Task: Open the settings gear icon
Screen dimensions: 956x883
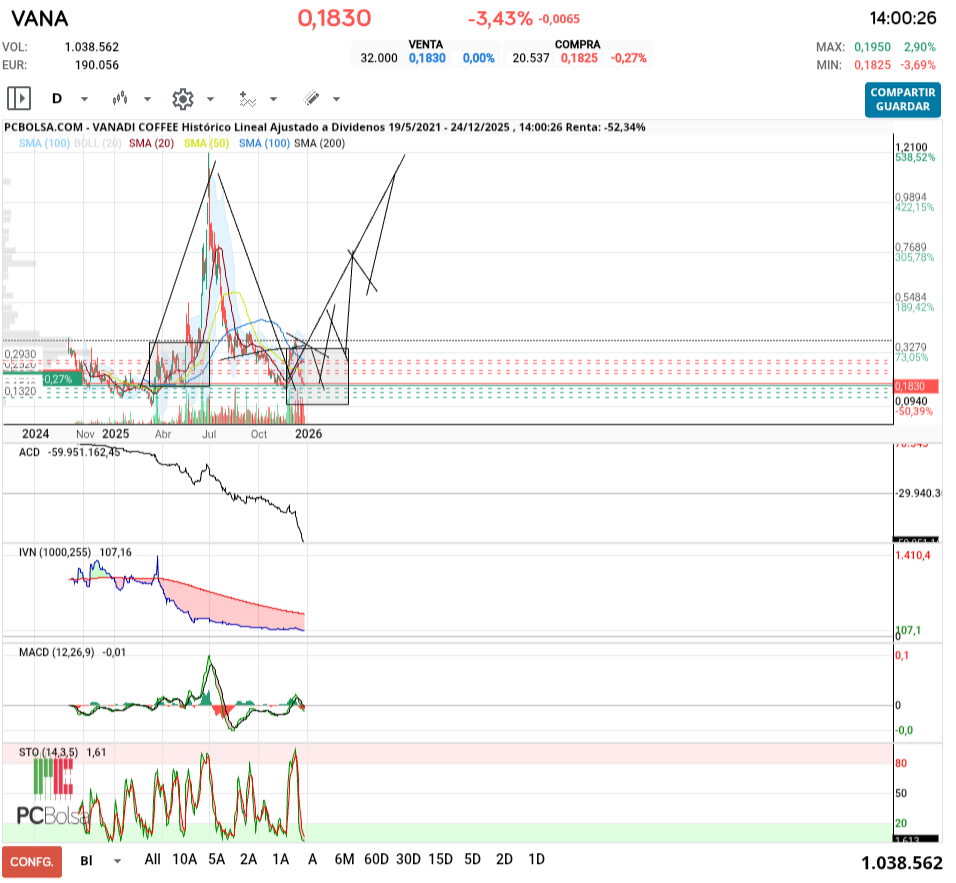Action: click(x=182, y=98)
